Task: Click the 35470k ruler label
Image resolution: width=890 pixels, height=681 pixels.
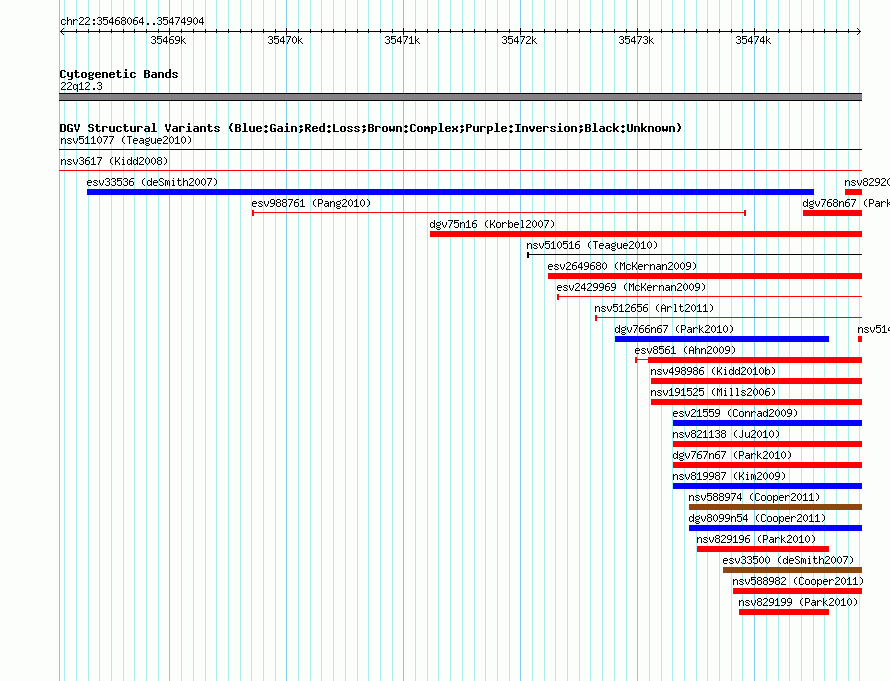Action: click(x=285, y=40)
